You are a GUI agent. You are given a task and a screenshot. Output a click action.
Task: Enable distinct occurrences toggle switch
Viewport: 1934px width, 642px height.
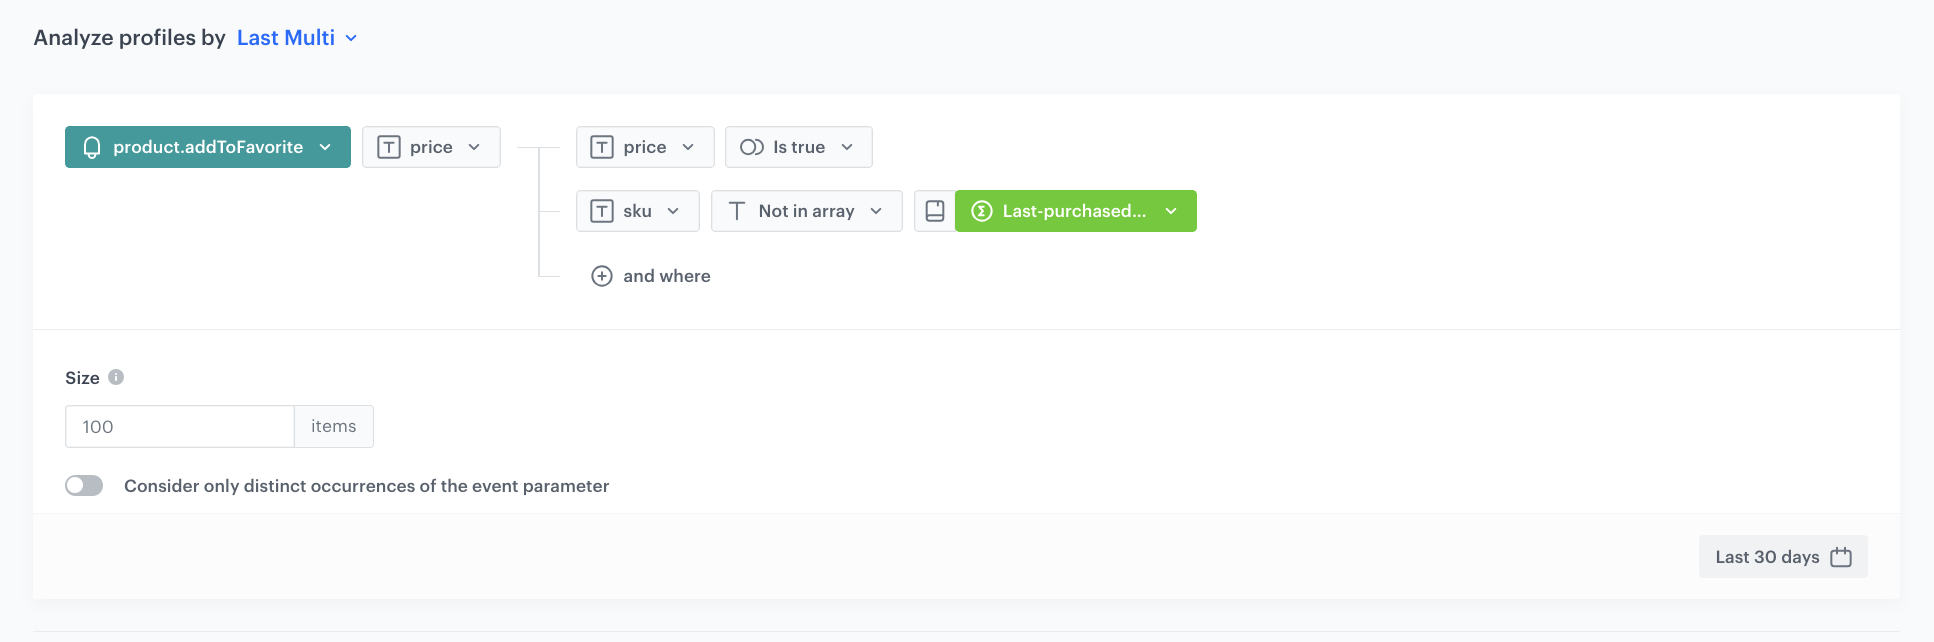[x=84, y=485]
